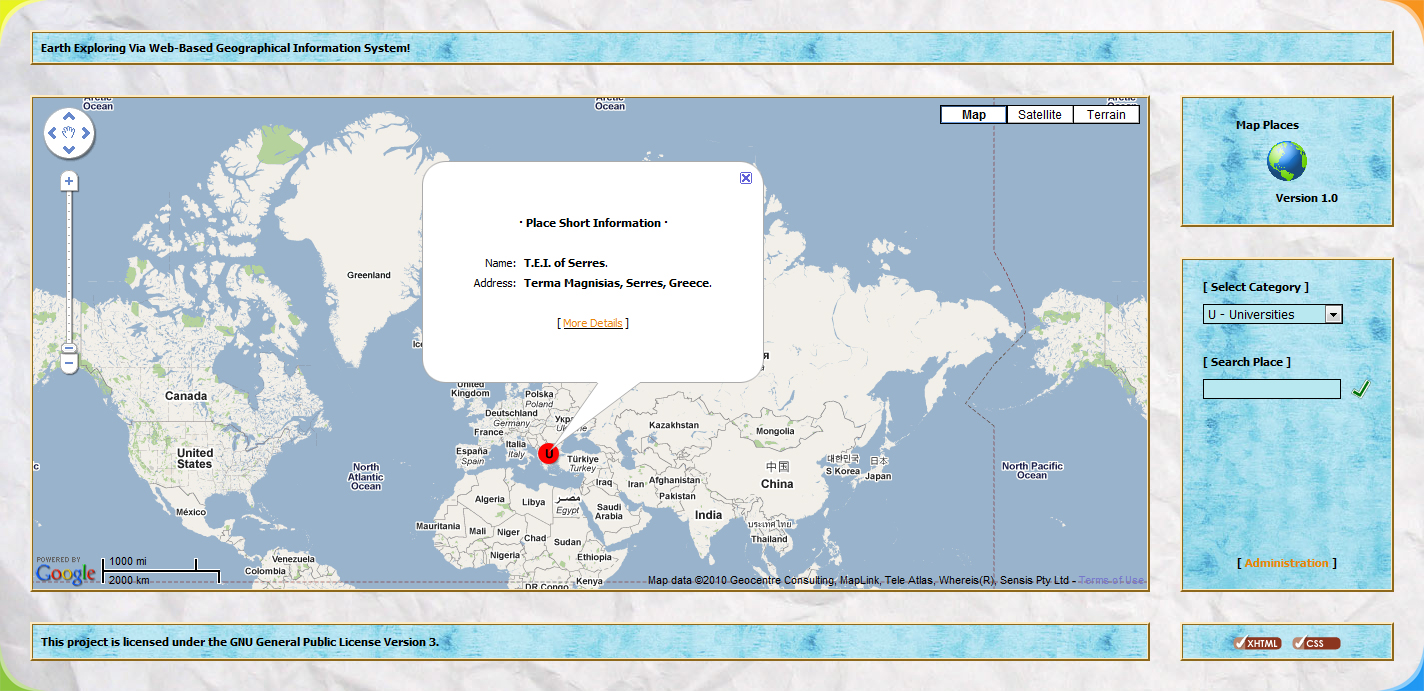The width and height of the screenshot is (1424, 691).
Task: Pan the map left with arrow control
Action: pyautogui.click(x=52, y=133)
